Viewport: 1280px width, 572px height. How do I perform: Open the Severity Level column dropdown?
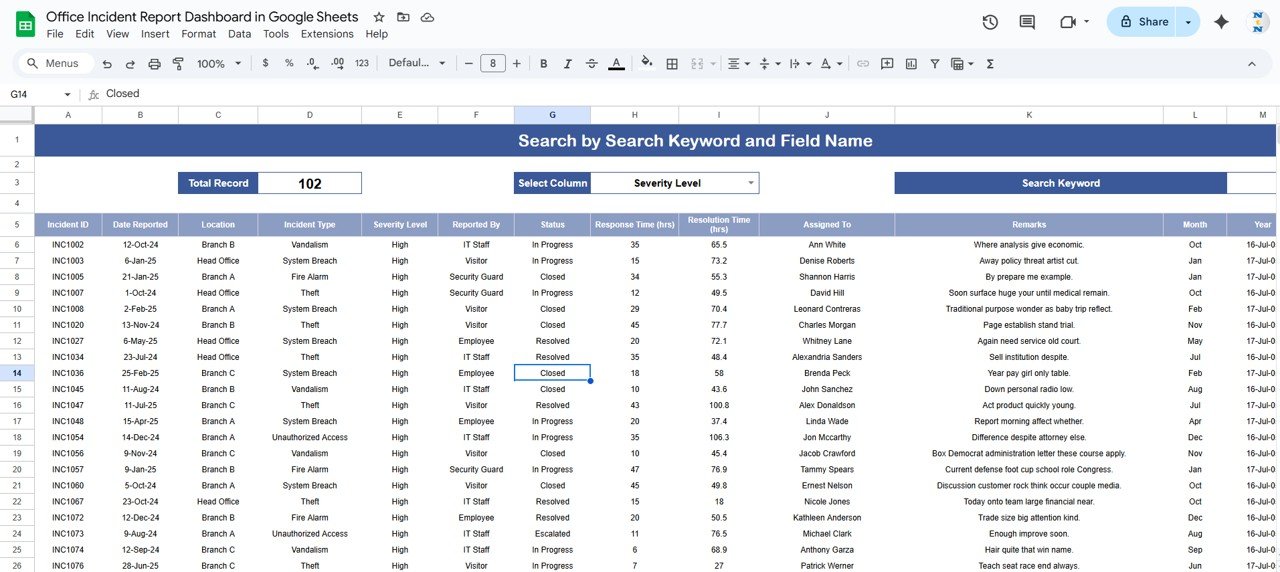(750, 183)
